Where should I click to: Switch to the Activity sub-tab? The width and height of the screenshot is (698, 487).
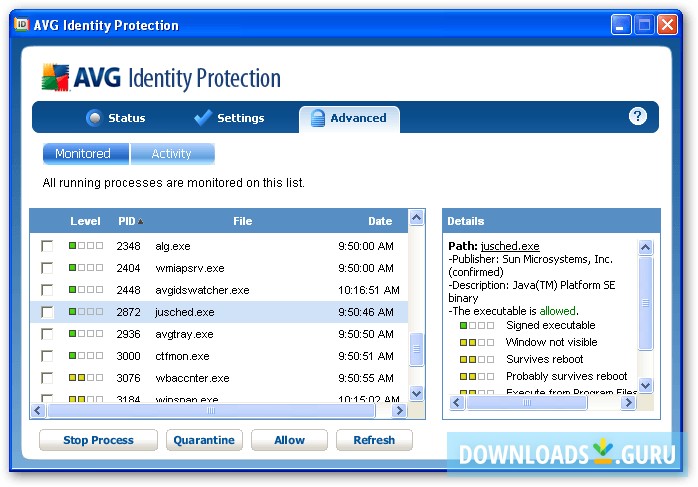click(x=172, y=154)
